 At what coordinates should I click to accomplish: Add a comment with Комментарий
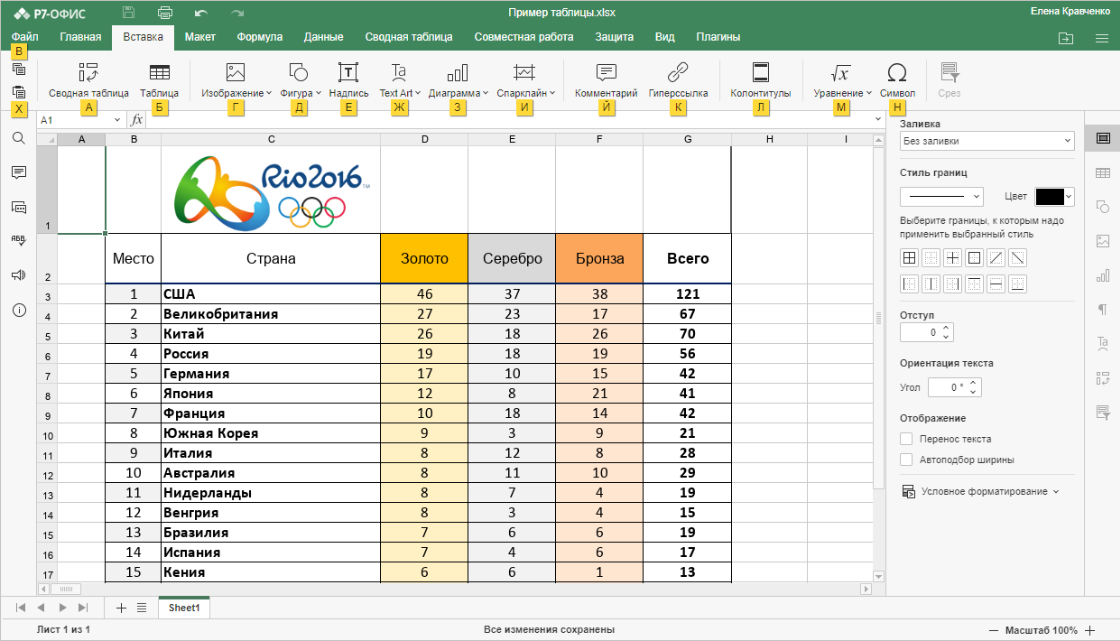point(606,80)
